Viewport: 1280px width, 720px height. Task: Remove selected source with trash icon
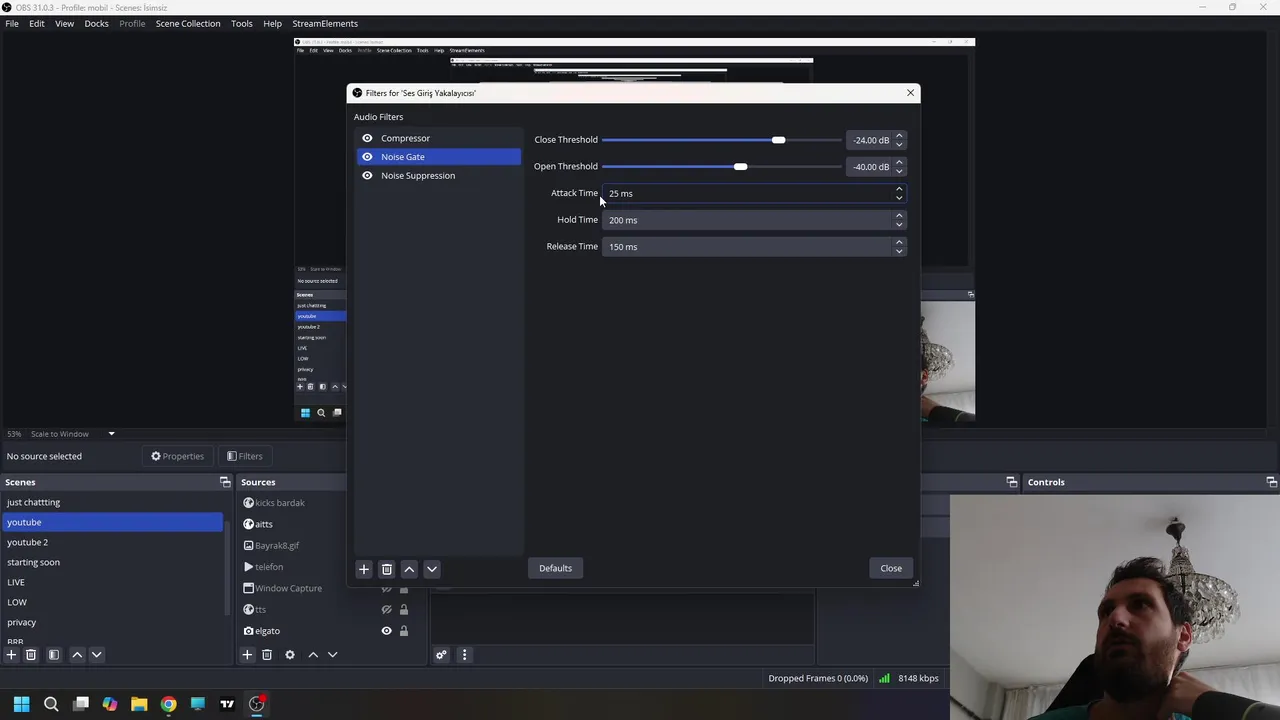[x=267, y=655]
